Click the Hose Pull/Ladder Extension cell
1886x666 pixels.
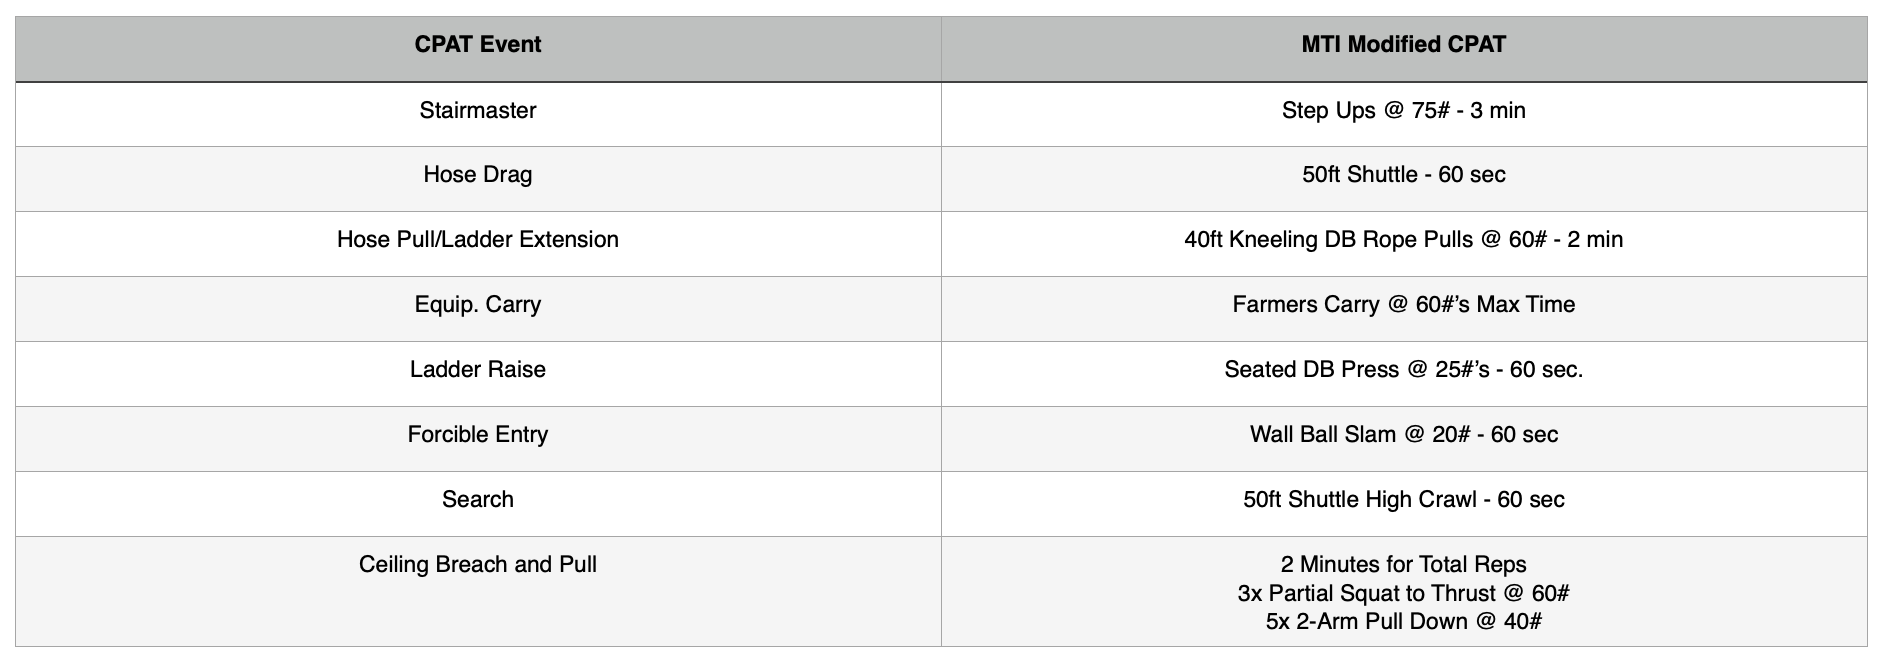click(478, 240)
